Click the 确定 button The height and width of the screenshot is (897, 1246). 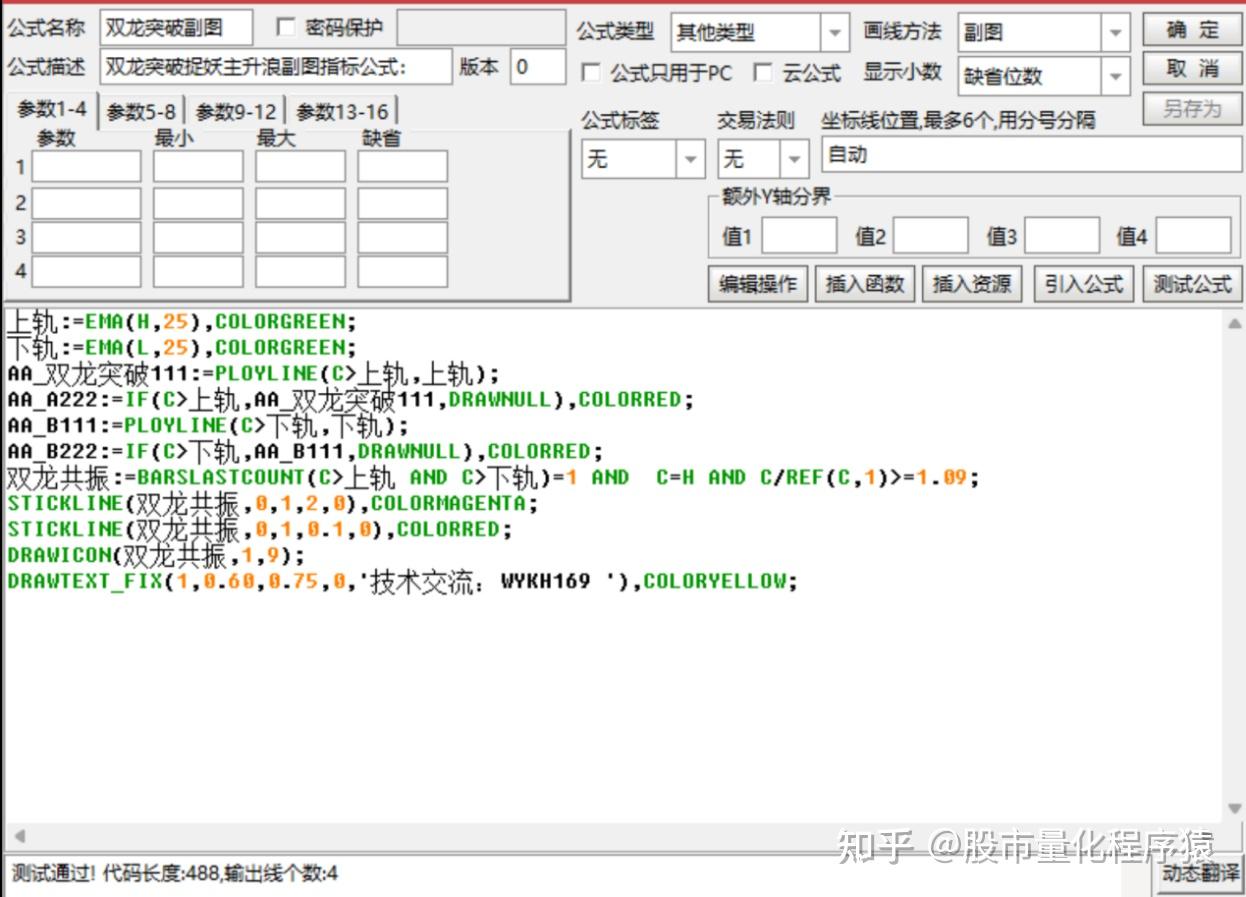(x=1192, y=30)
